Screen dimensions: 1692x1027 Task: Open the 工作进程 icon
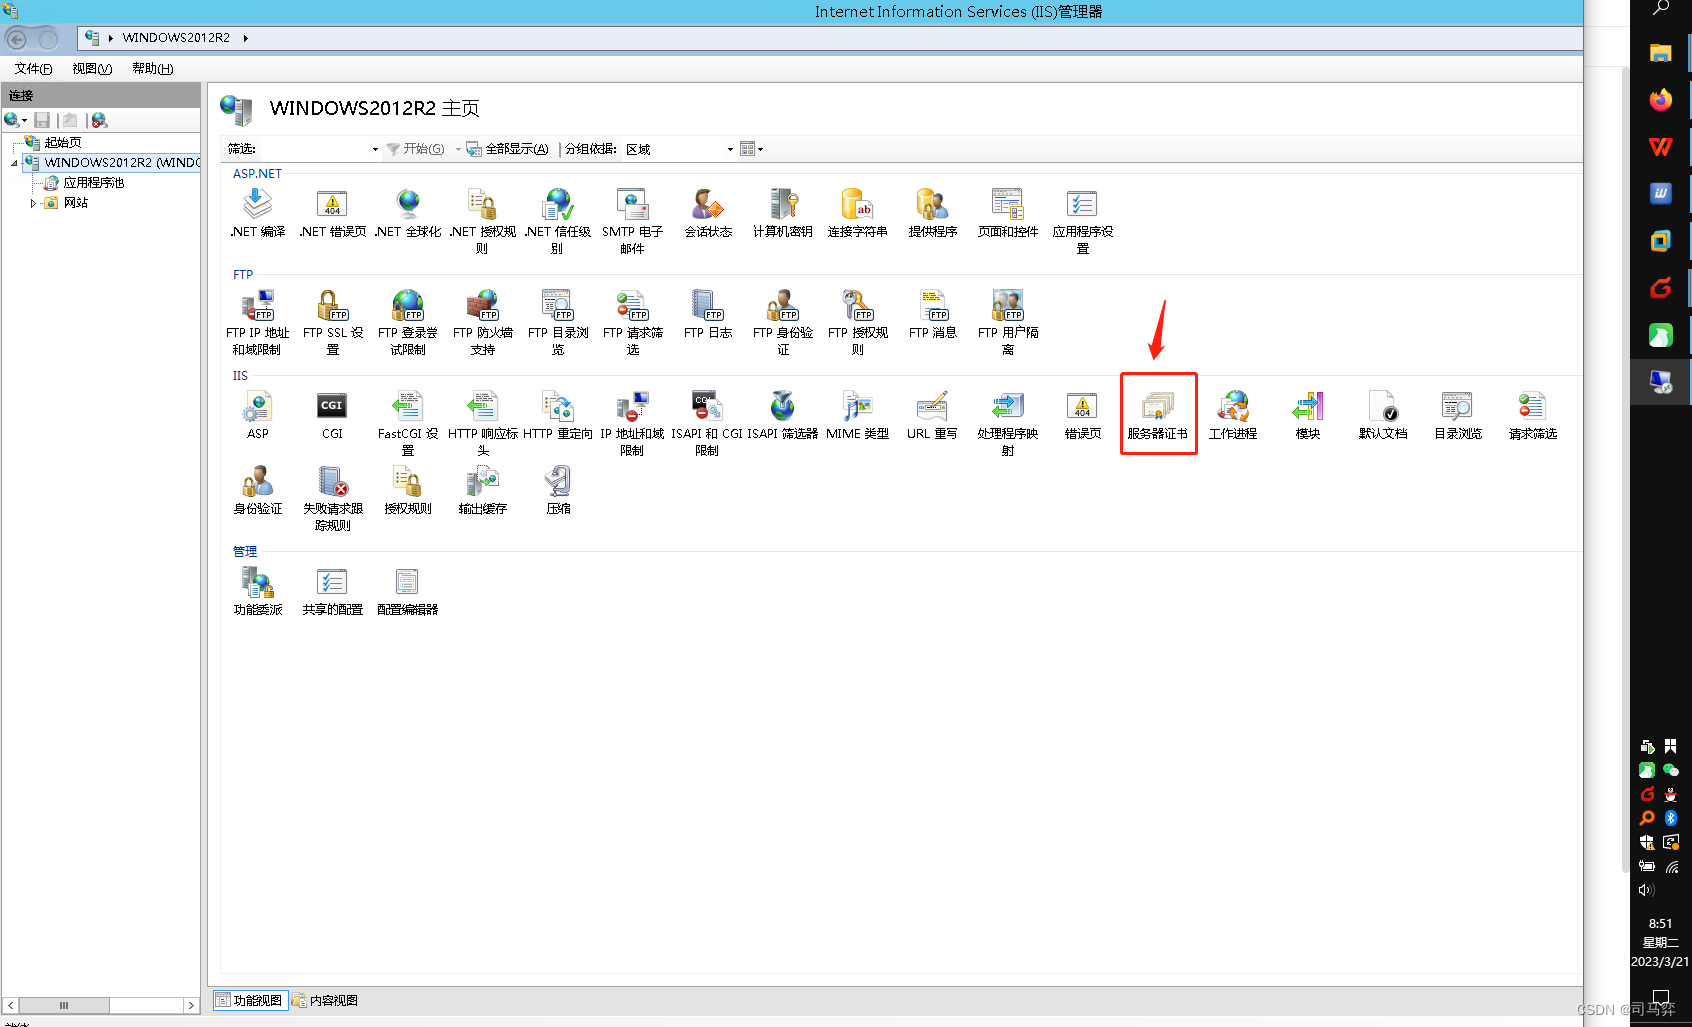[x=1233, y=415]
